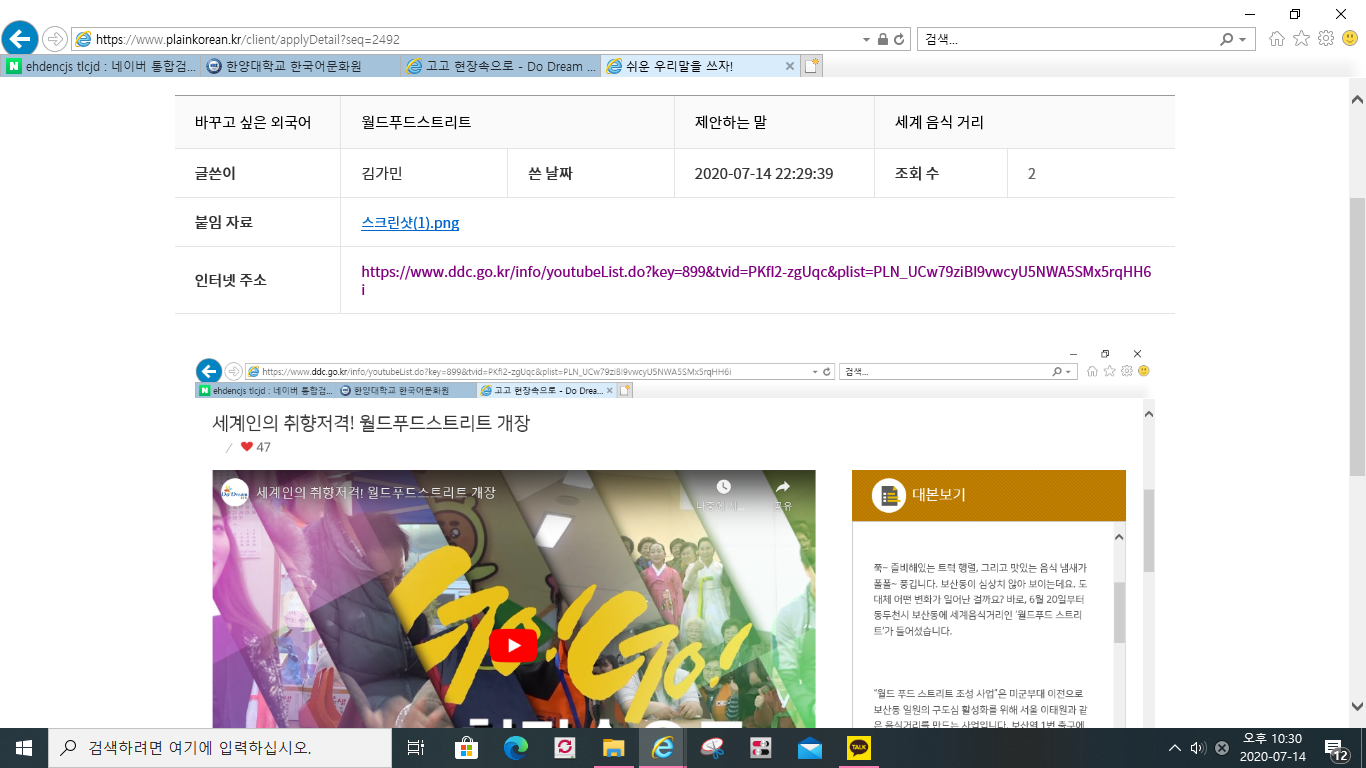Click the smiley feedback icon
The width and height of the screenshot is (1366, 768).
pyautogui.click(x=1349, y=39)
